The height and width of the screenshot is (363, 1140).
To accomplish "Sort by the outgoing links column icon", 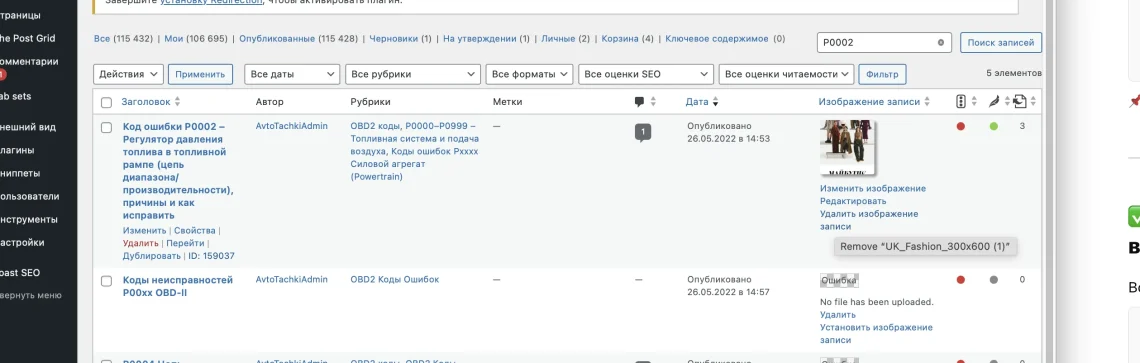I will tap(1020, 102).
